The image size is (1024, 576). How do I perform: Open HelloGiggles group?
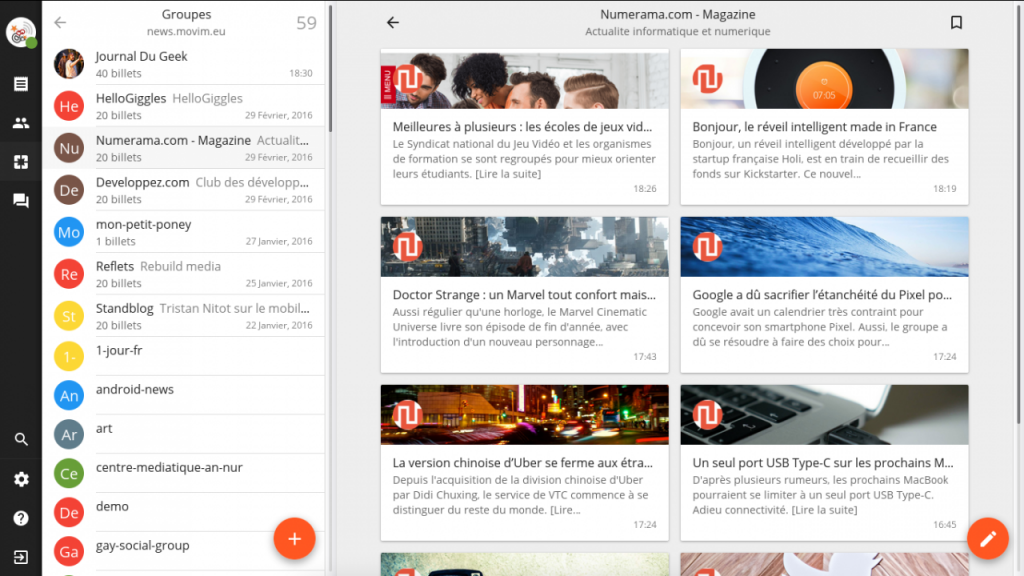click(184, 106)
